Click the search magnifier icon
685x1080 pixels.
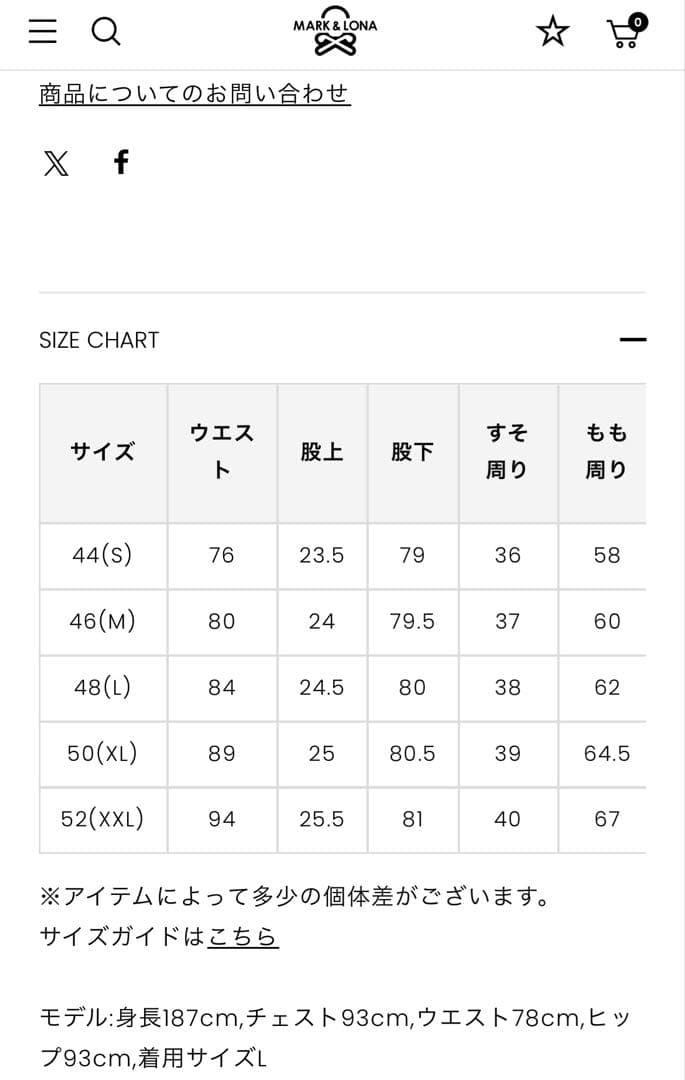107,31
